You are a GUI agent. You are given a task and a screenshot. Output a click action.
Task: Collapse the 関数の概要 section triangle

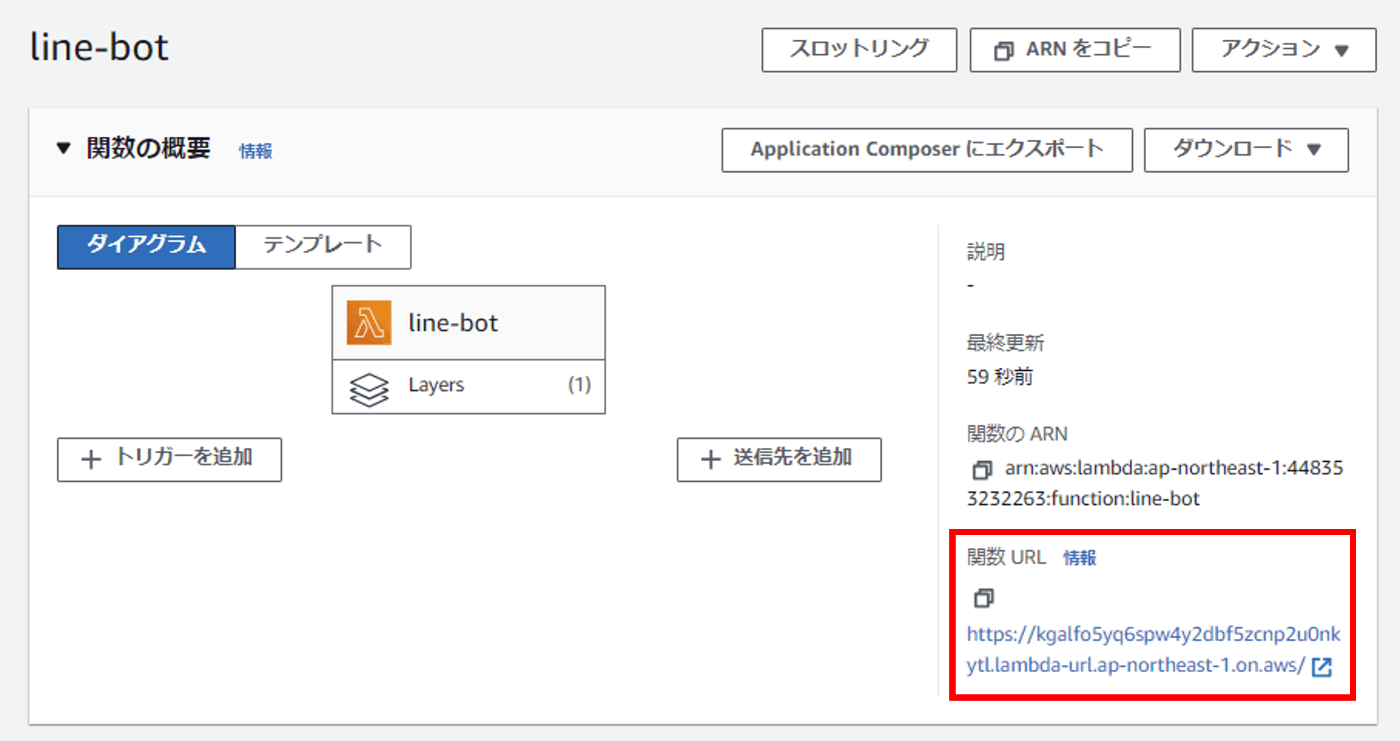pyautogui.click(x=64, y=149)
